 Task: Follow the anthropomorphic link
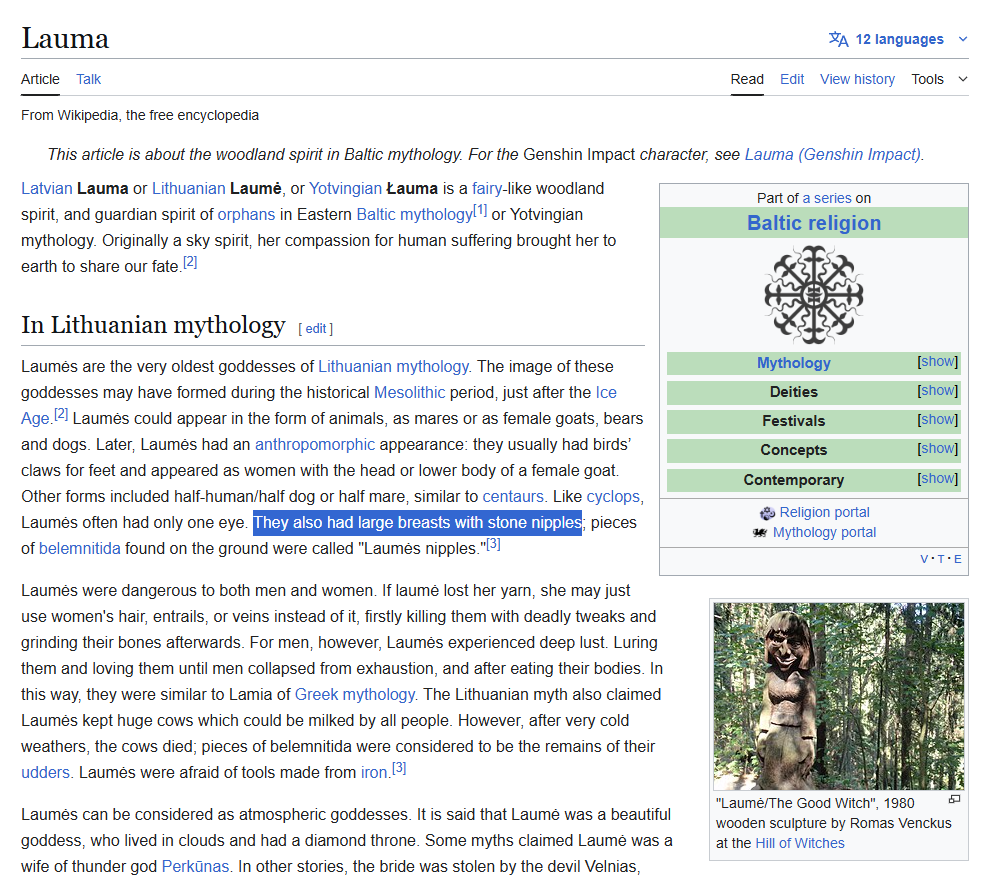(315, 445)
